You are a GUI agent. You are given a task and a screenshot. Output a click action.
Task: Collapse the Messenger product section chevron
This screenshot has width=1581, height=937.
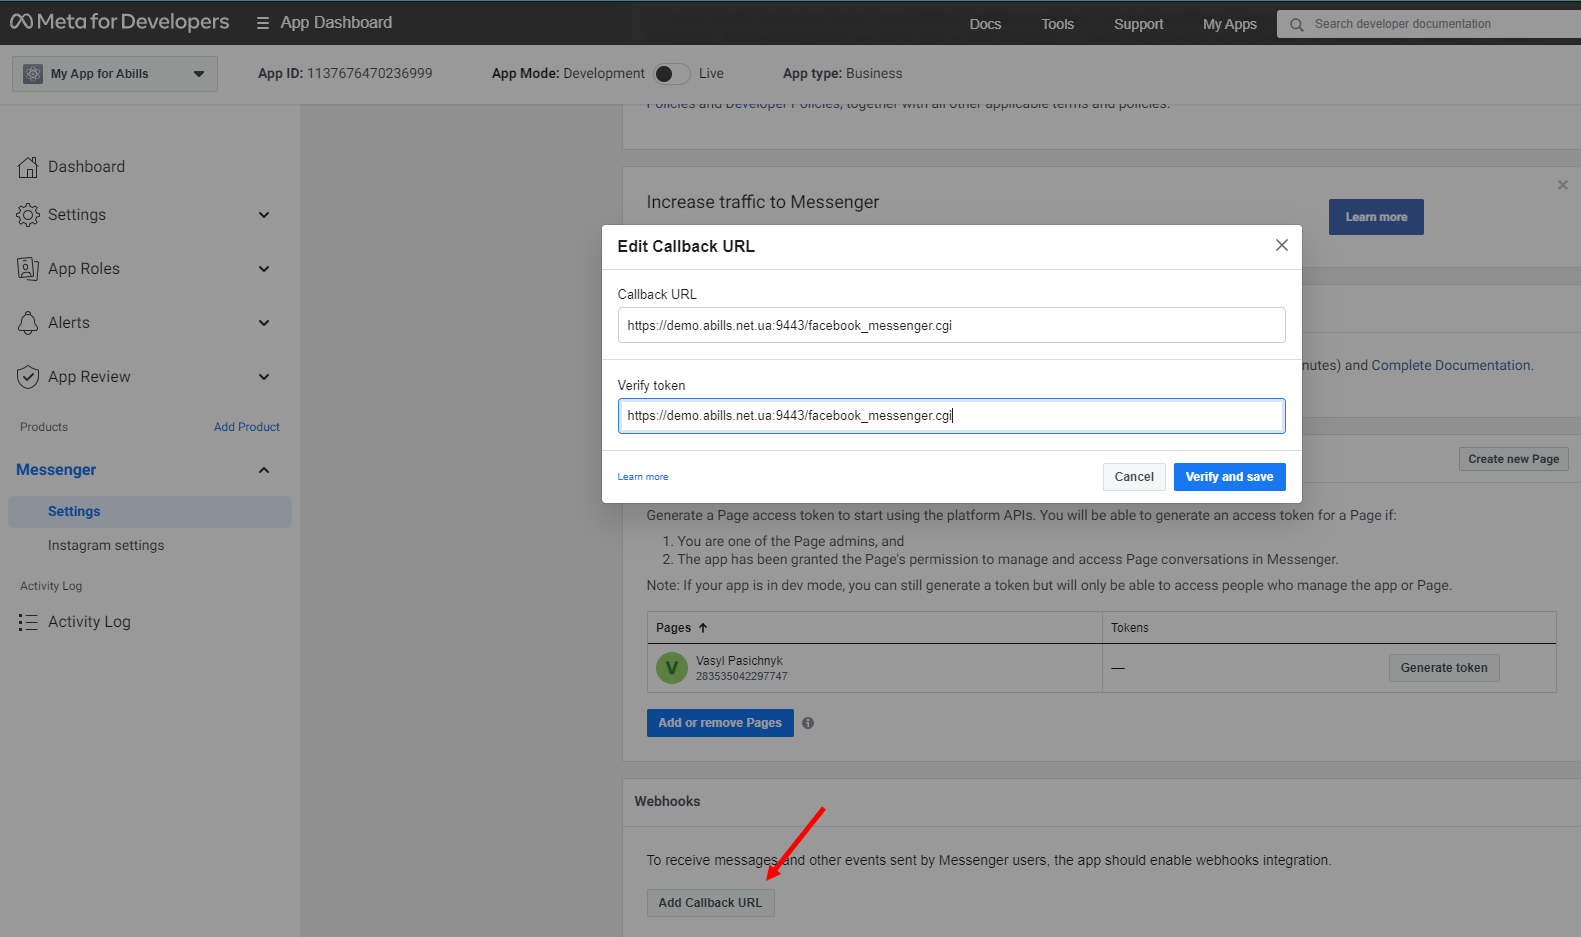264,470
